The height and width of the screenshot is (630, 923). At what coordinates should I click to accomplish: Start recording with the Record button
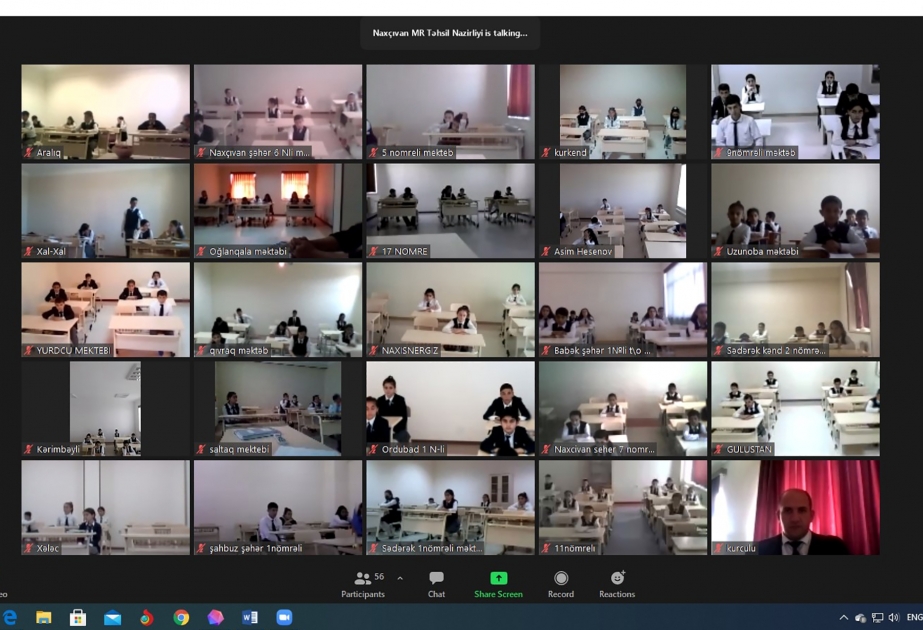click(x=561, y=585)
